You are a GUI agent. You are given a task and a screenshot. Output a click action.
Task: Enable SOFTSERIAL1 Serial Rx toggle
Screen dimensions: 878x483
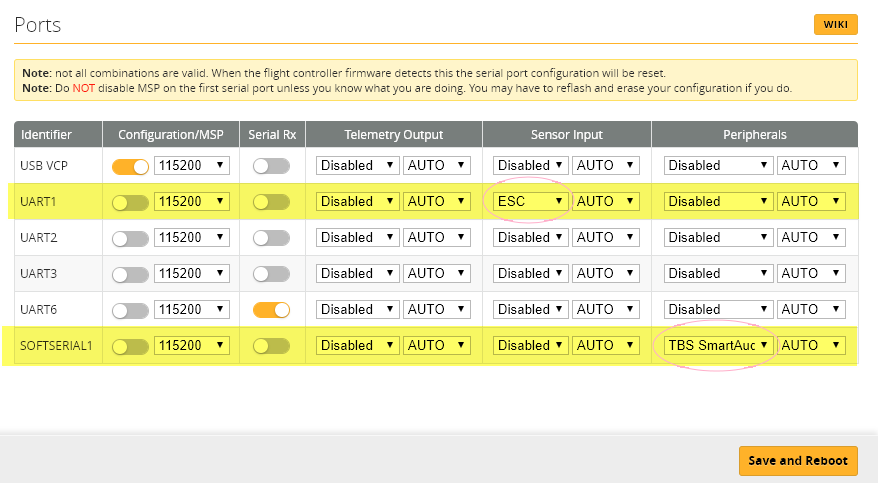click(x=271, y=345)
